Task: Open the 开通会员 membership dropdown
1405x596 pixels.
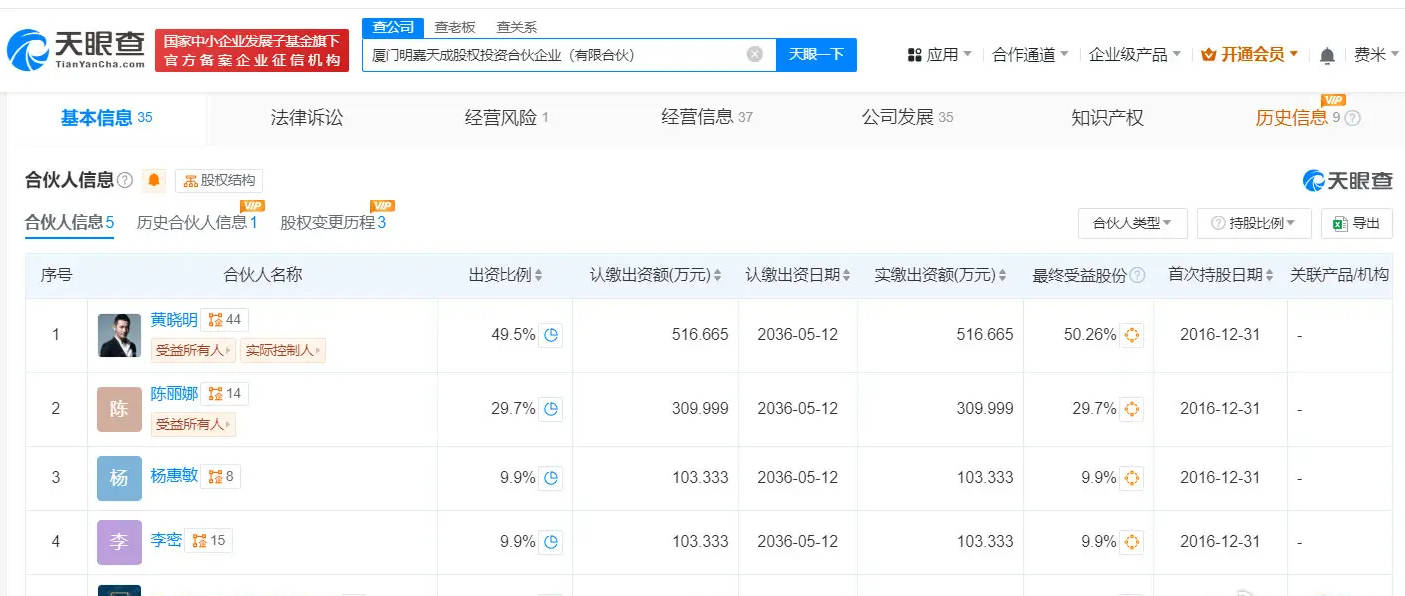Action: 1249,54
